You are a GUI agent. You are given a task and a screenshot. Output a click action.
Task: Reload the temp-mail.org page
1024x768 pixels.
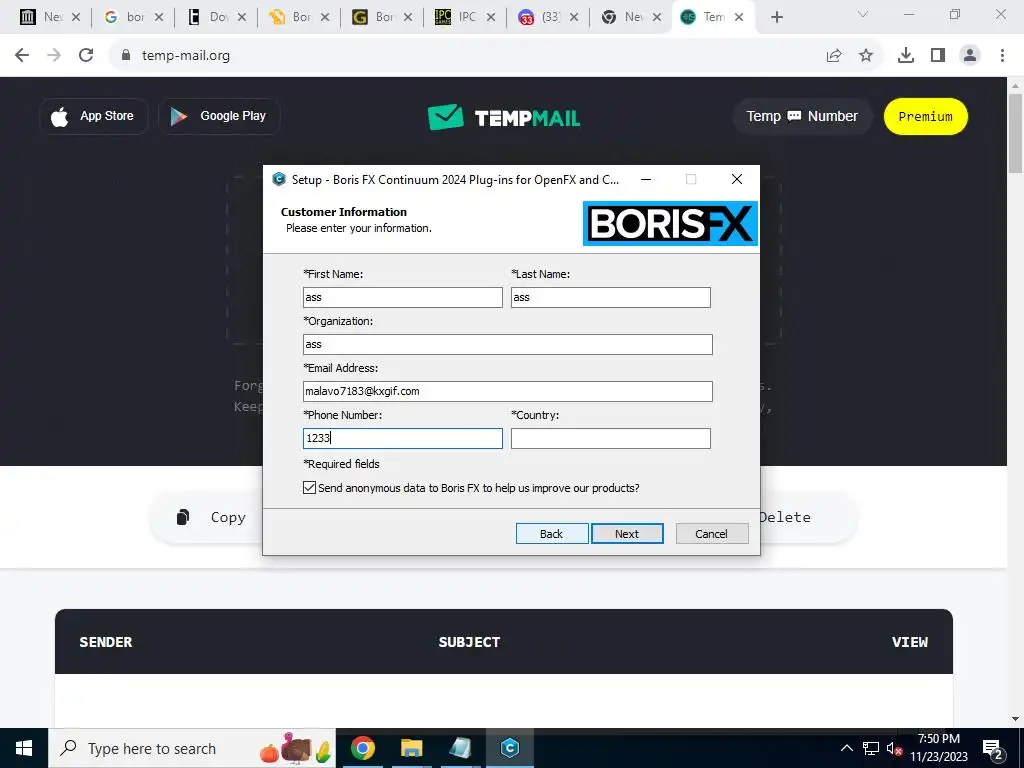click(x=86, y=56)
